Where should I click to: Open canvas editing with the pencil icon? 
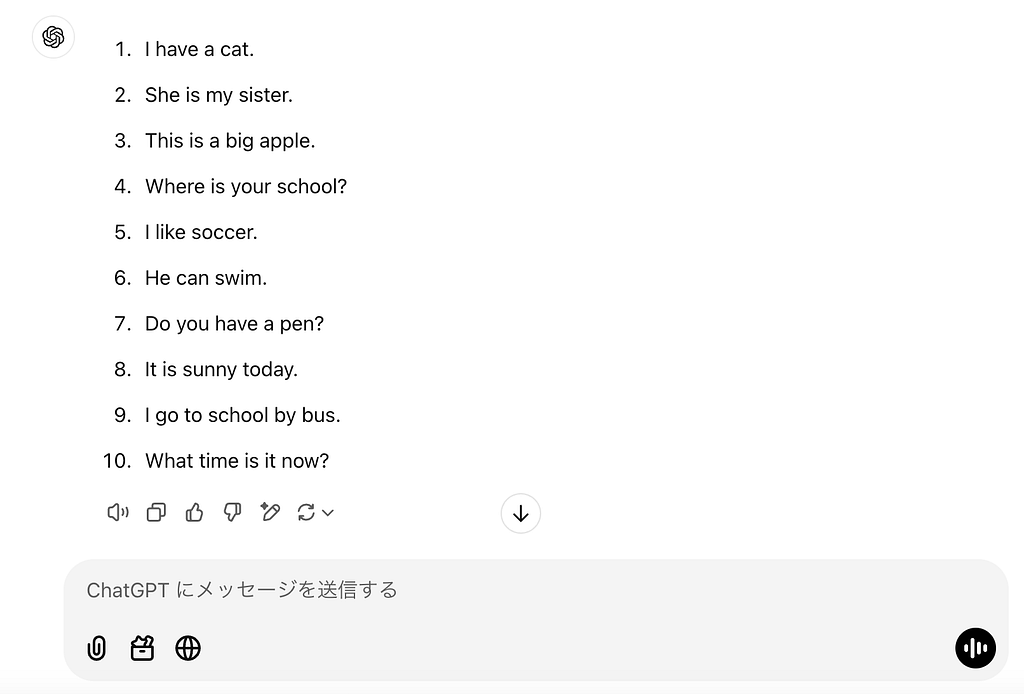269,512
